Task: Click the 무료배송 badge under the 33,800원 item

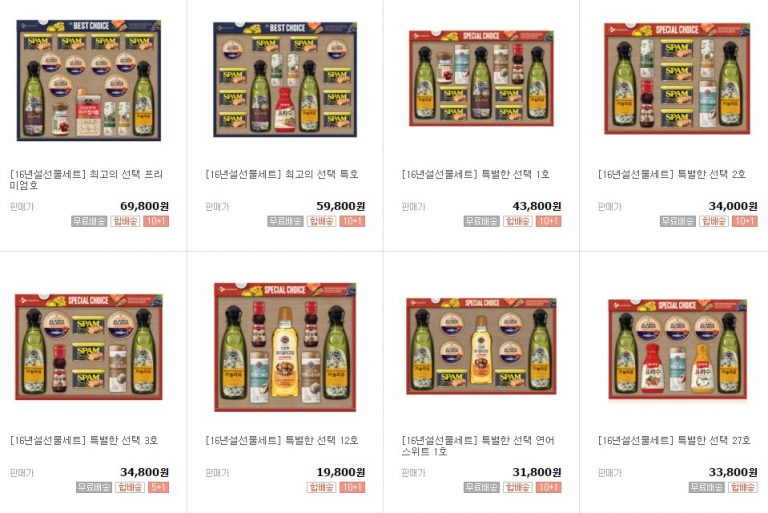Action: click(706, 487)
